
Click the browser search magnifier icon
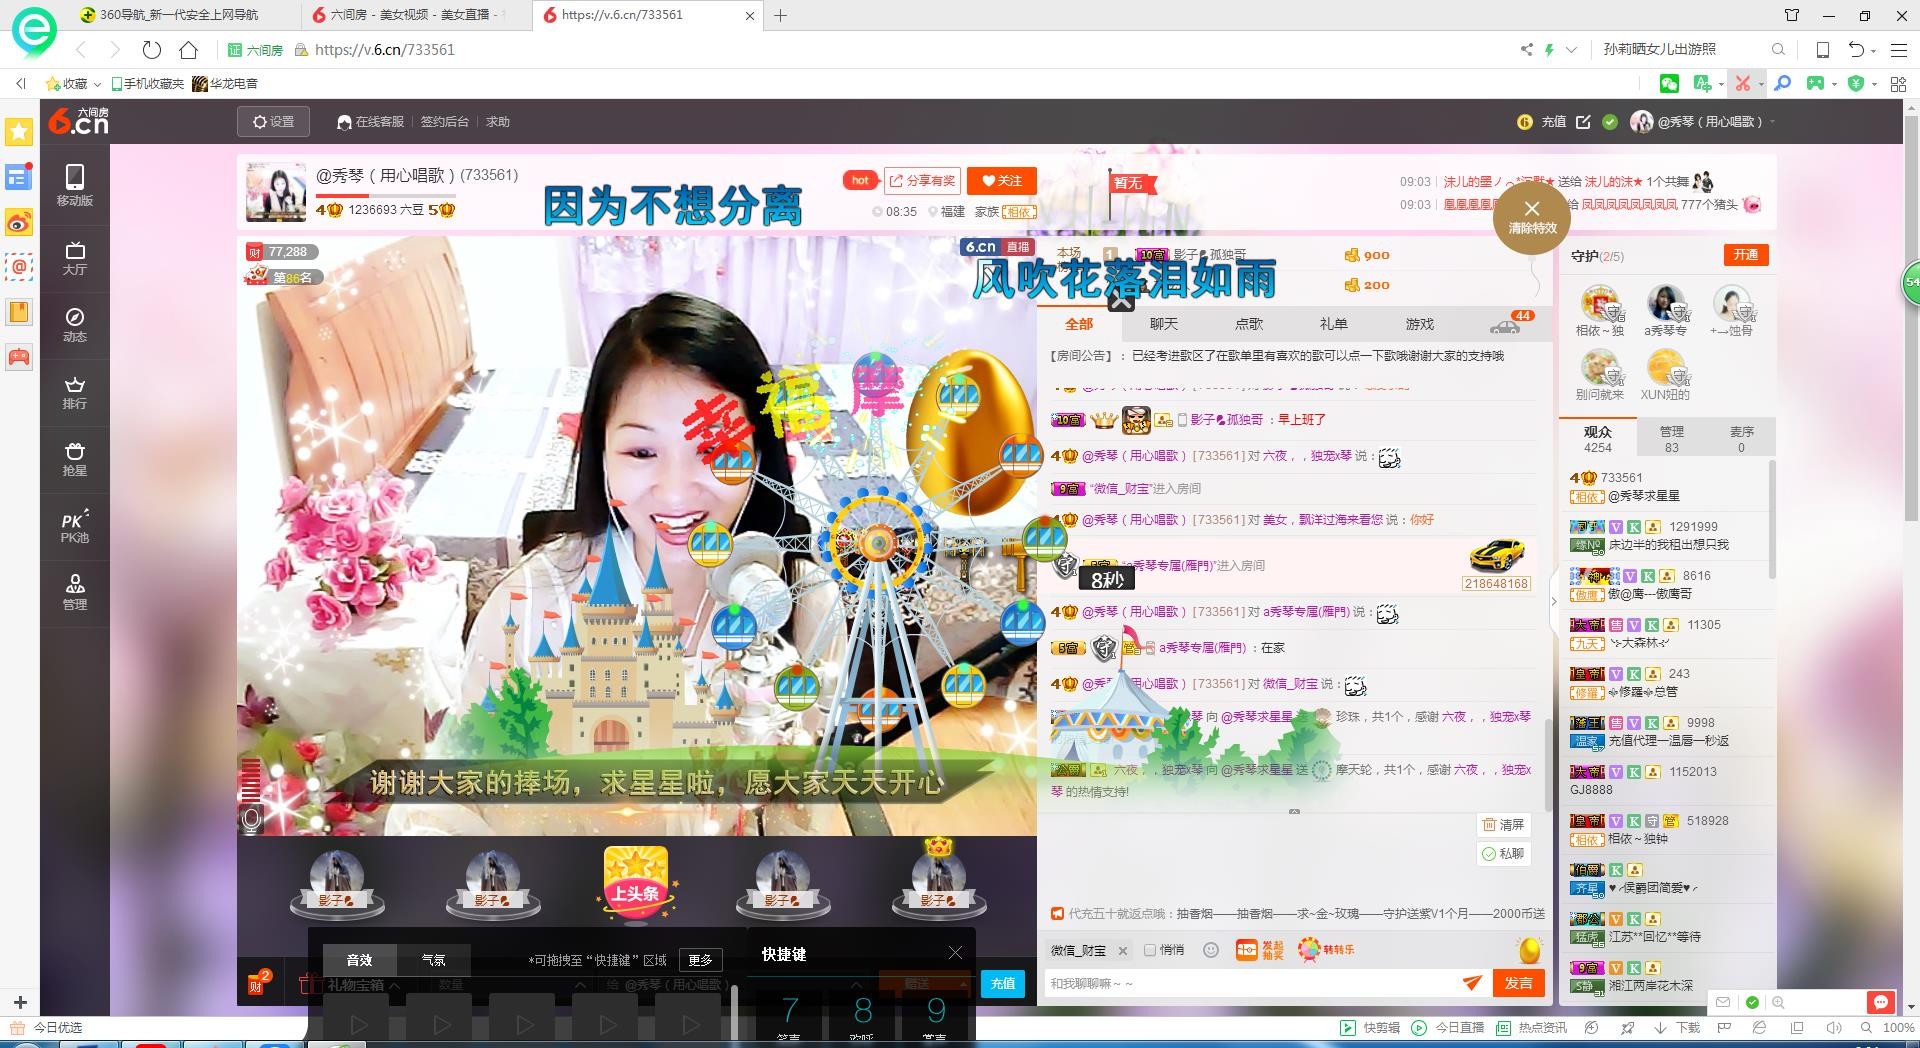pos(1778,49)
